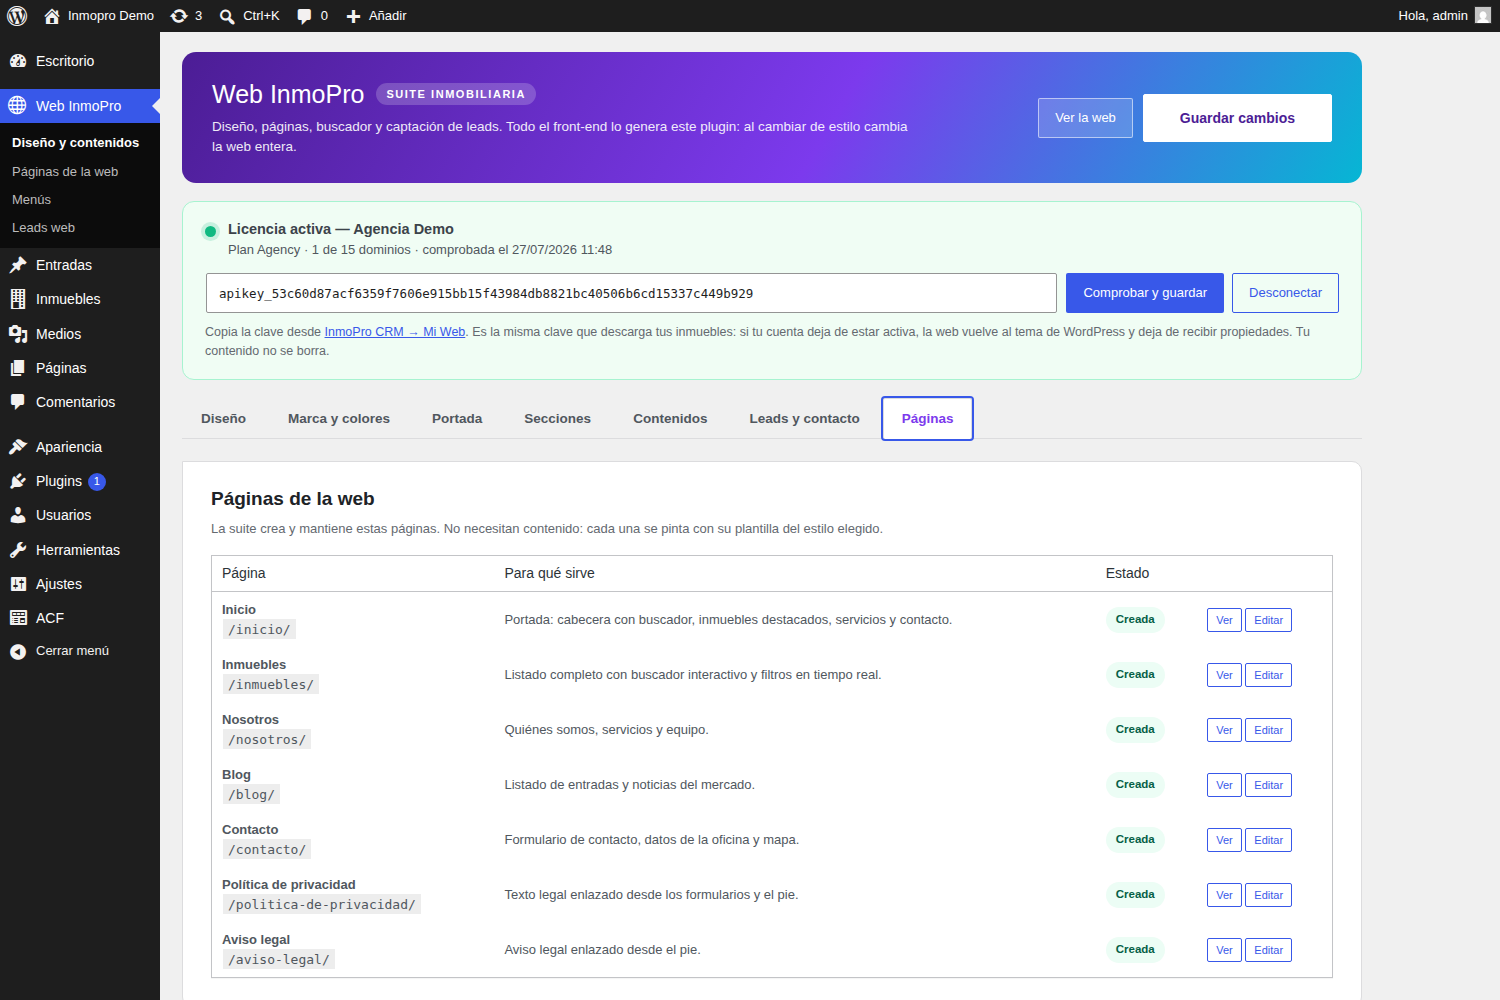
Task: Click the Usuarios person icon
Action: pos(18,515)
